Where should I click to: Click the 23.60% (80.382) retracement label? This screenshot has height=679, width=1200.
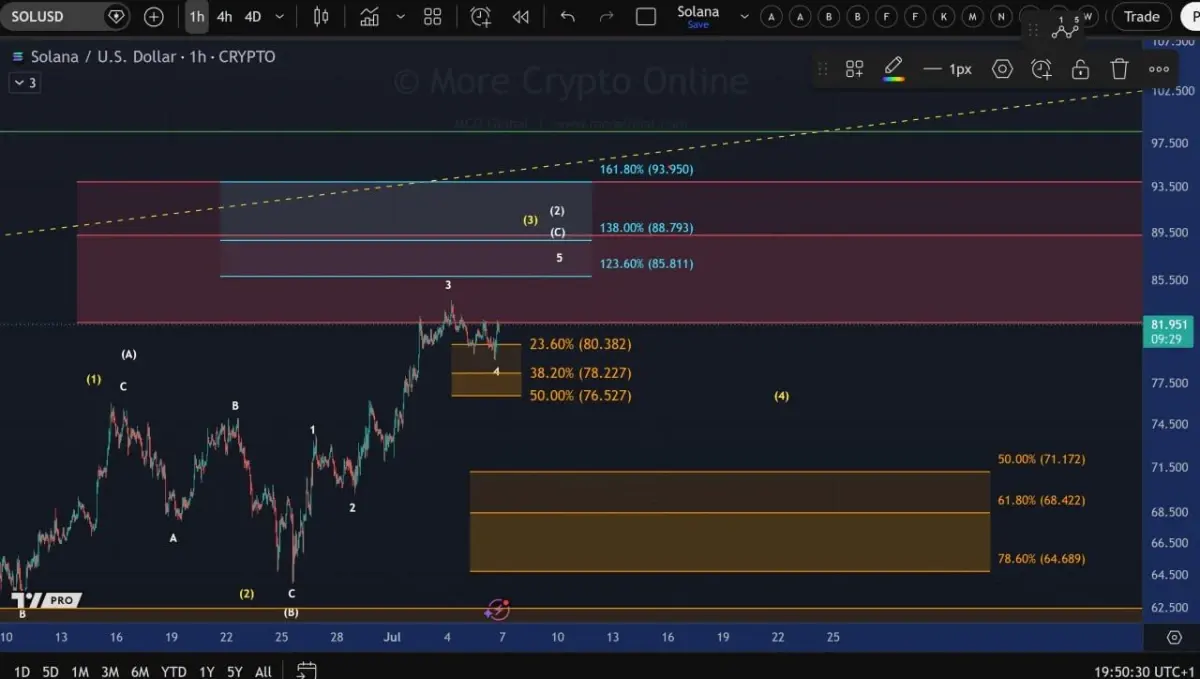point(580,344)
